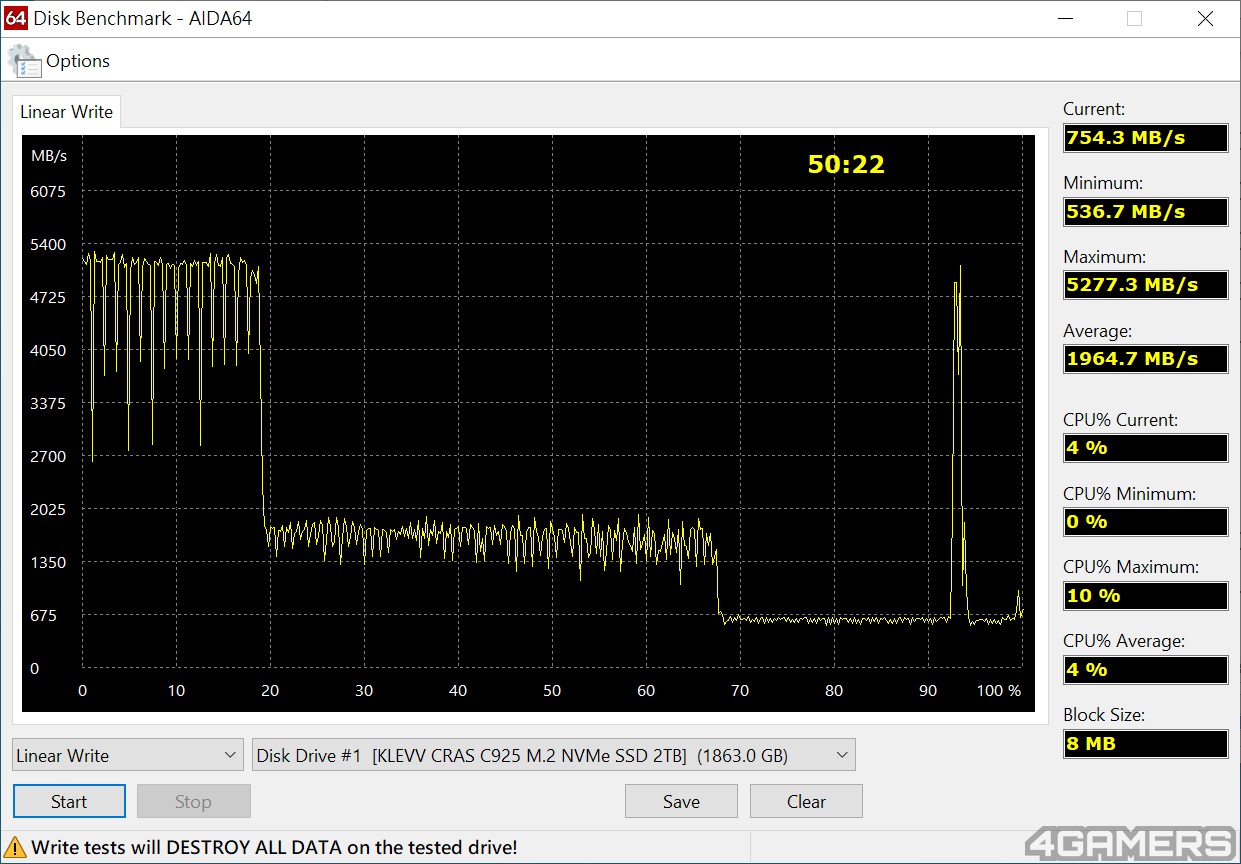The width and height of the screenshot is (1241, 864).
Task: Click the CPU% Minimum 0 % field
Action: (x=1145, y=522)
